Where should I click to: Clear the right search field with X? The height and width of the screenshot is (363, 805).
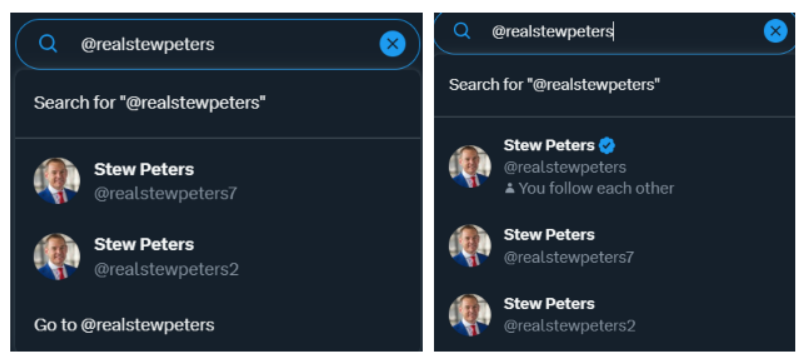pyautogui.click(x=775, y=31)
